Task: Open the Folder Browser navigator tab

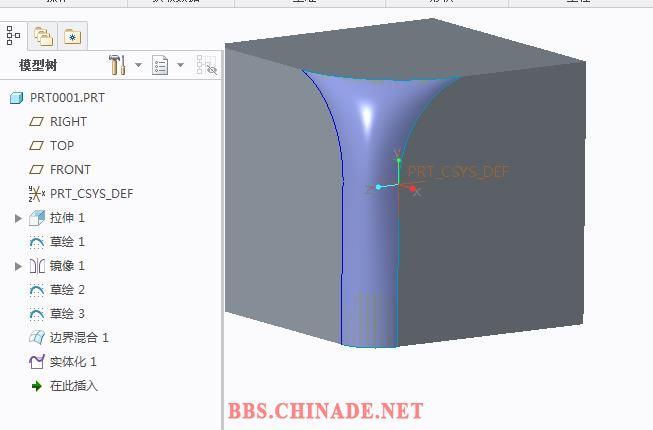Action: 43,37
